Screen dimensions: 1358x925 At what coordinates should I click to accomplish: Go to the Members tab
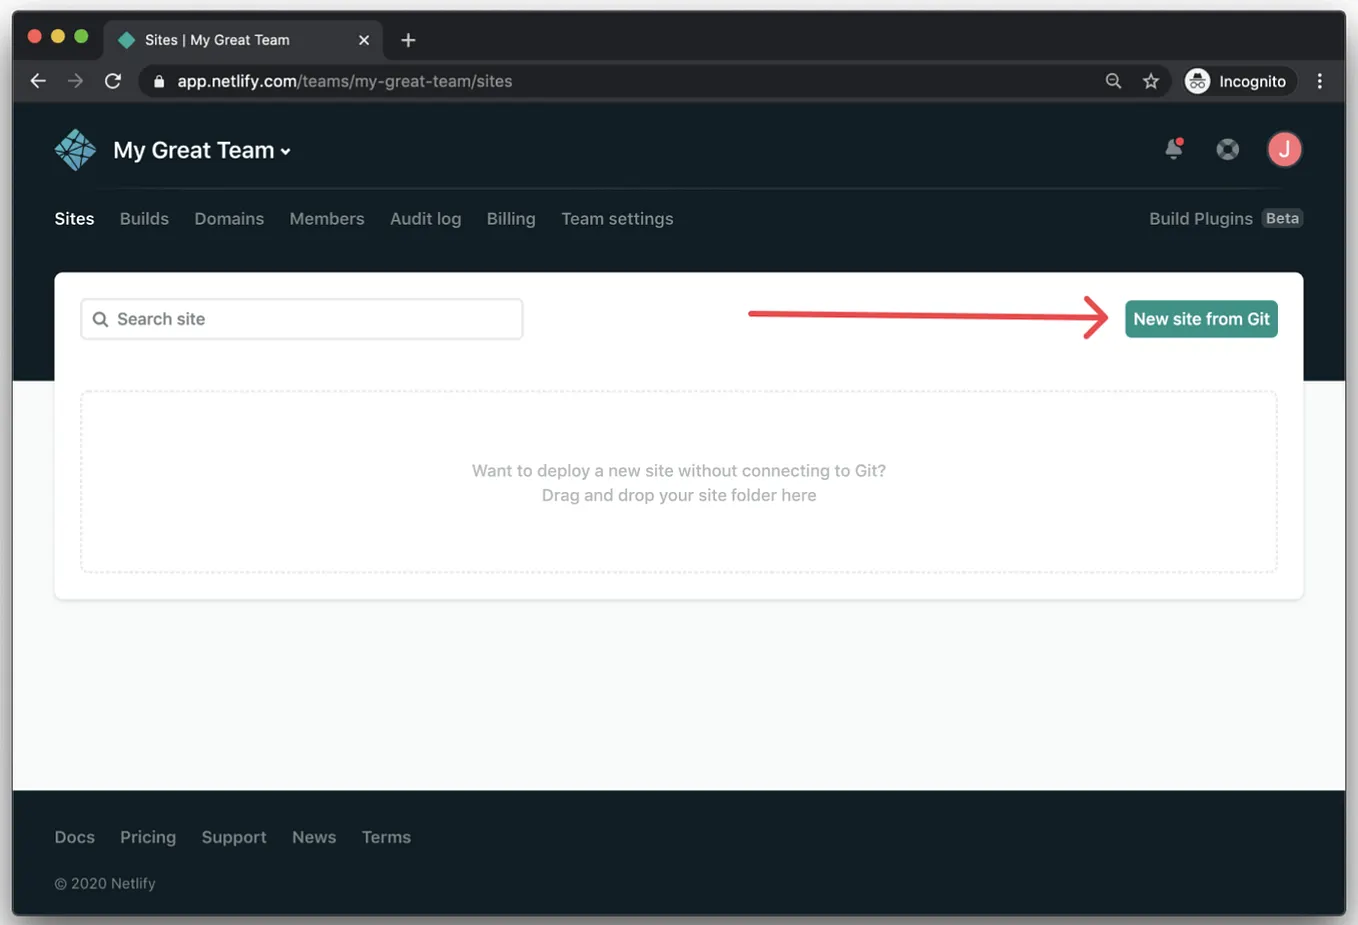pyautogui.click(x=327, y=219)
